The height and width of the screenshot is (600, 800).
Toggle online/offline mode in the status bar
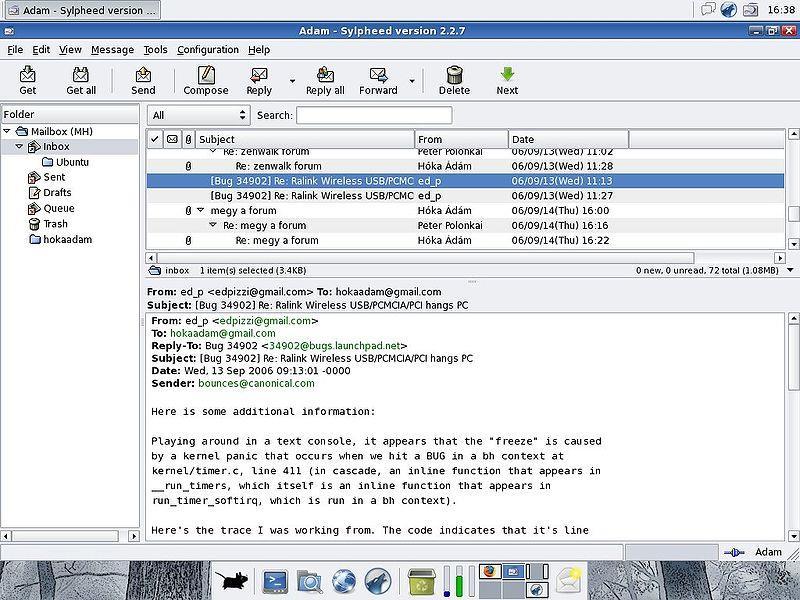coord(733,552)
